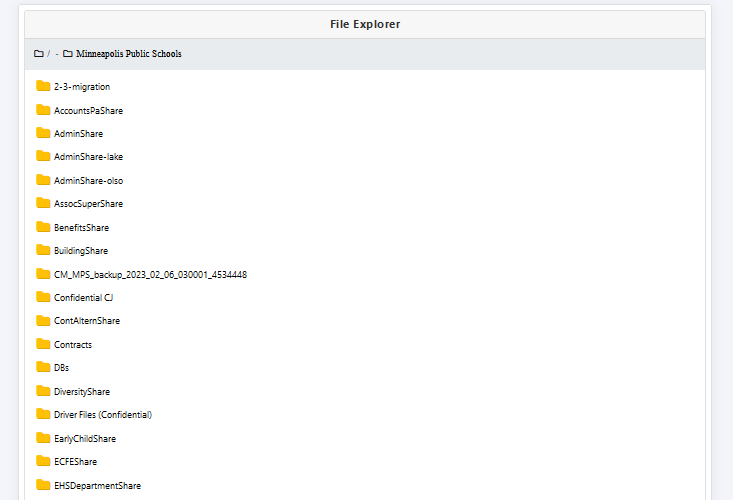Open the CM_MPS_backup_2023_02_06 folder
Image resolution: width=733 pixels, height=500 pixels.
pyautogui.click(x=150, y=274)
